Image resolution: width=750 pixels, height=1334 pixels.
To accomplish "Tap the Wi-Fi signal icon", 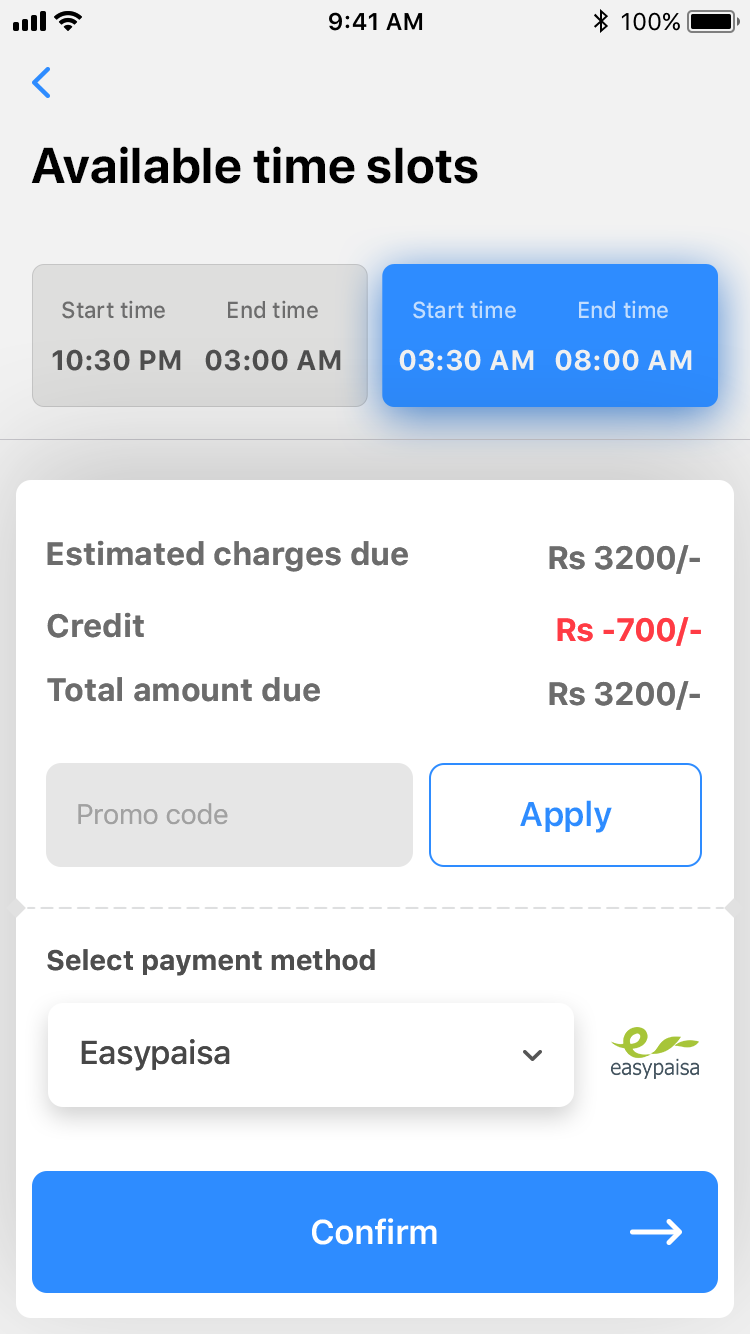I will pyautogui.click(x=69, y=21).
